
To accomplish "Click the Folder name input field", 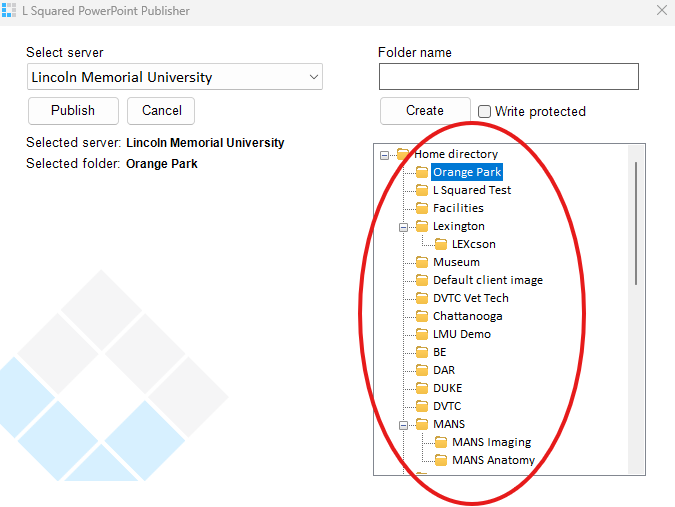I will 509,77.
